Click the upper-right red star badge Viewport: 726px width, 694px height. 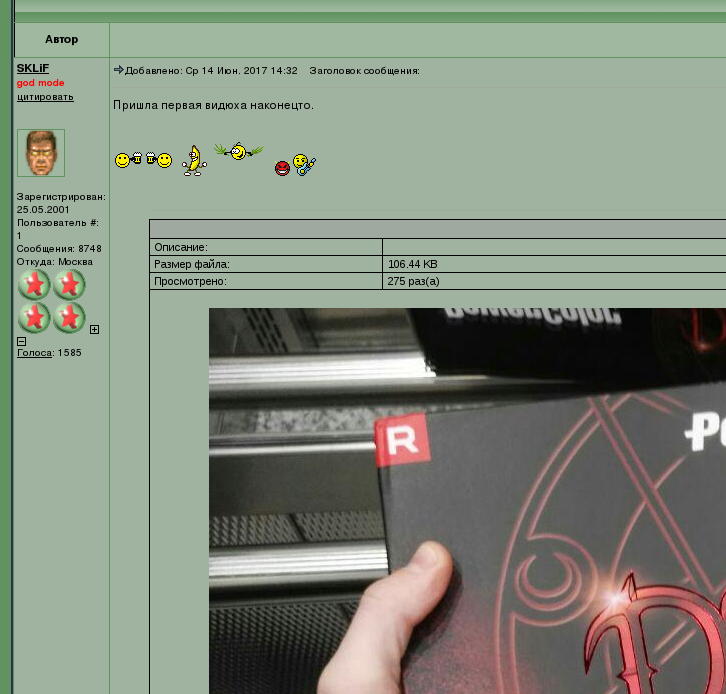pyautogui.click(x=69, y=285)
